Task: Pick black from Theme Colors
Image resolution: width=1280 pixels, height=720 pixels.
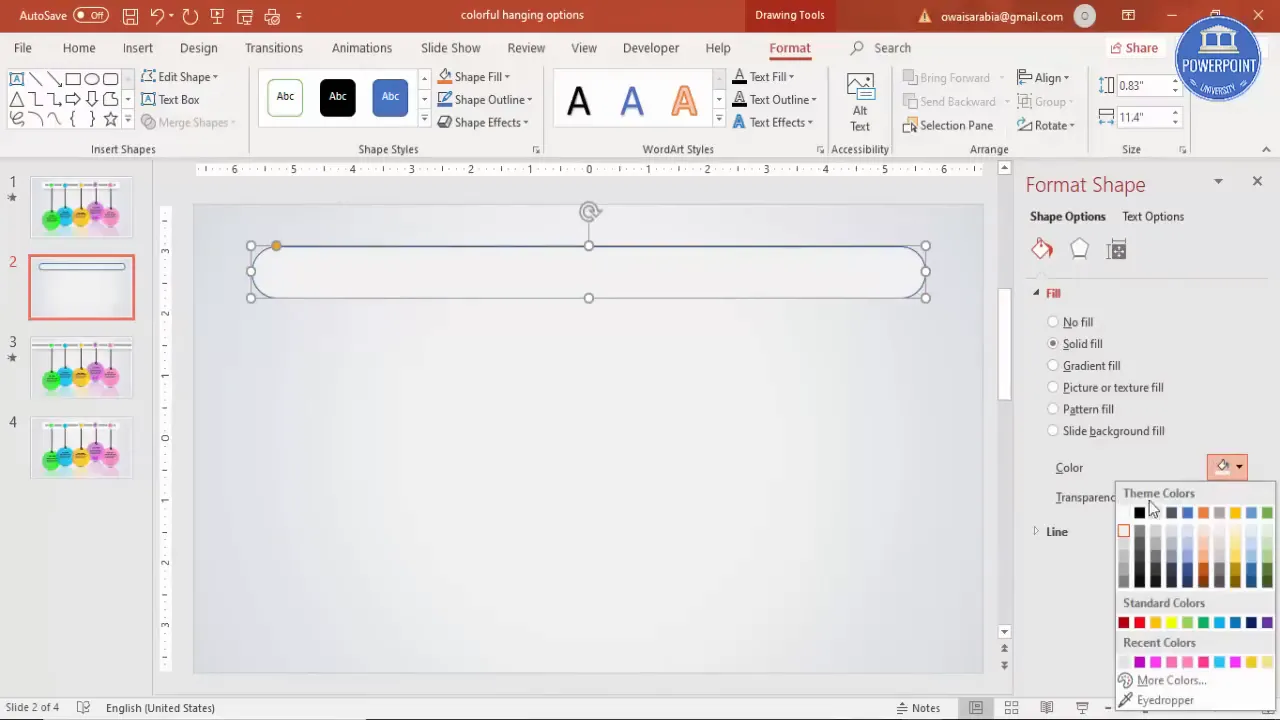Action: [1139, 513]
